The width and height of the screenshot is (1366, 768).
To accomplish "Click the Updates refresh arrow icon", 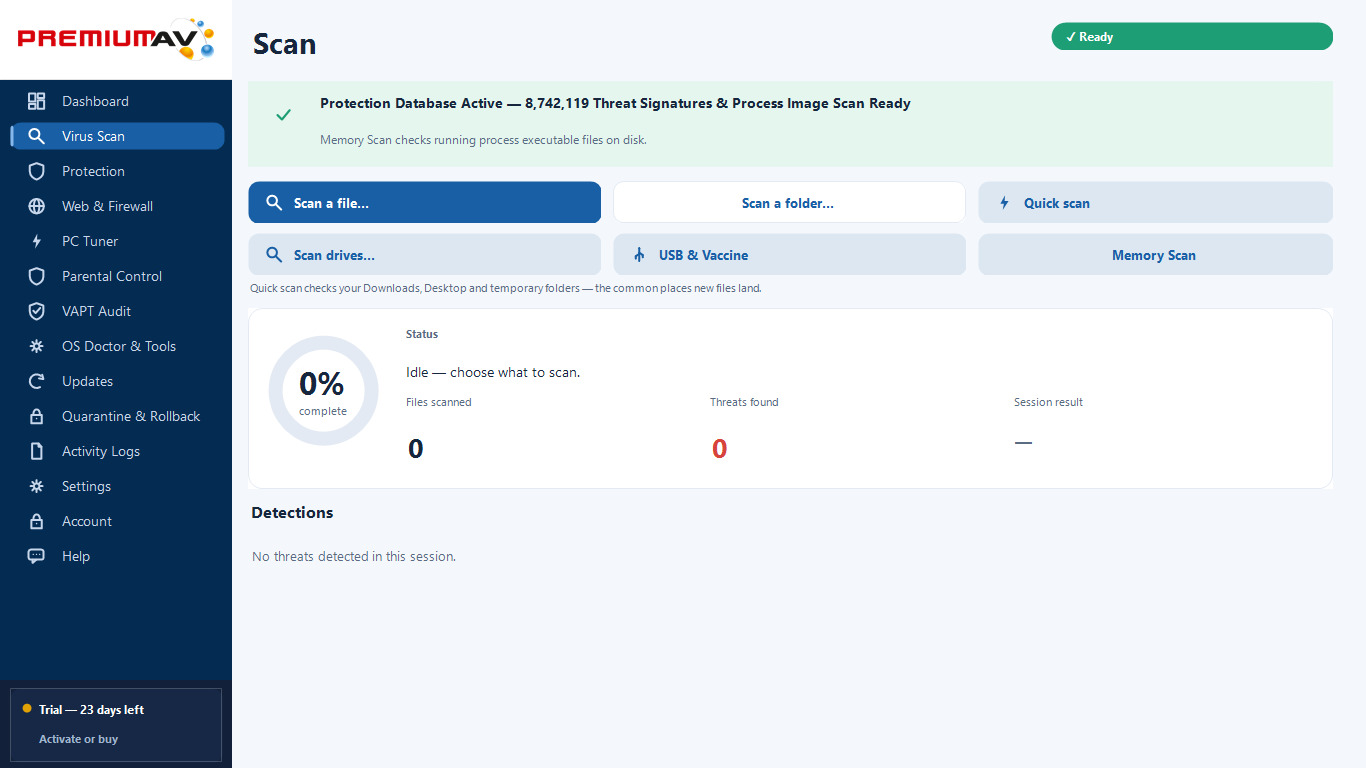I will click(x=37, y=381).
